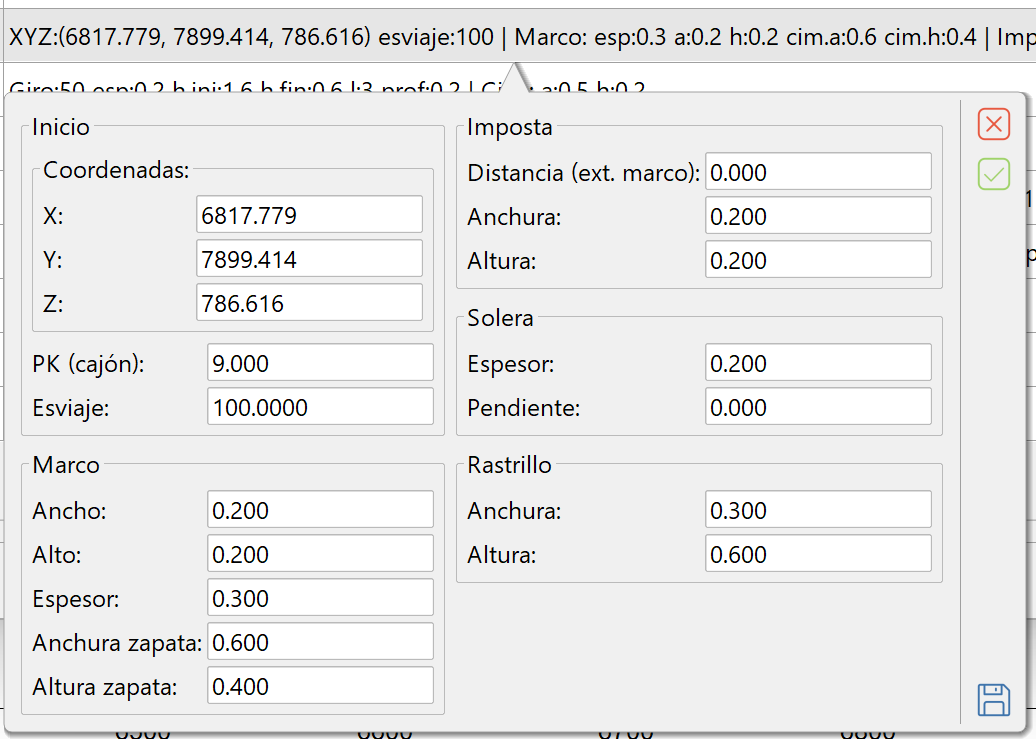The image size is (1036, 739).
Task: Select the Imposta Anchura field
Action: (818, 216)
